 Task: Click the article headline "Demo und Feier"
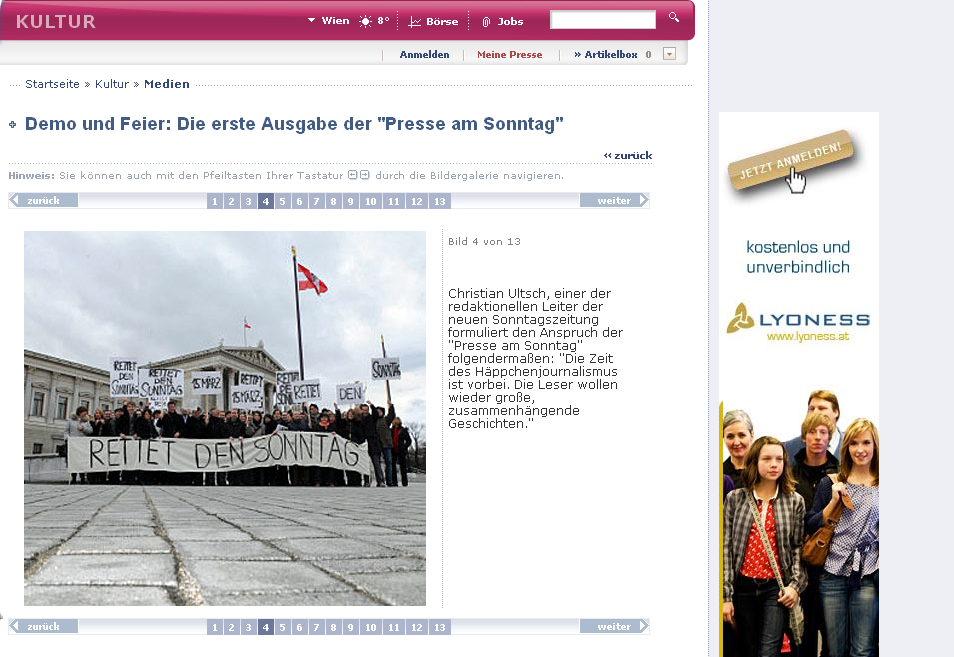coord(294,123)
